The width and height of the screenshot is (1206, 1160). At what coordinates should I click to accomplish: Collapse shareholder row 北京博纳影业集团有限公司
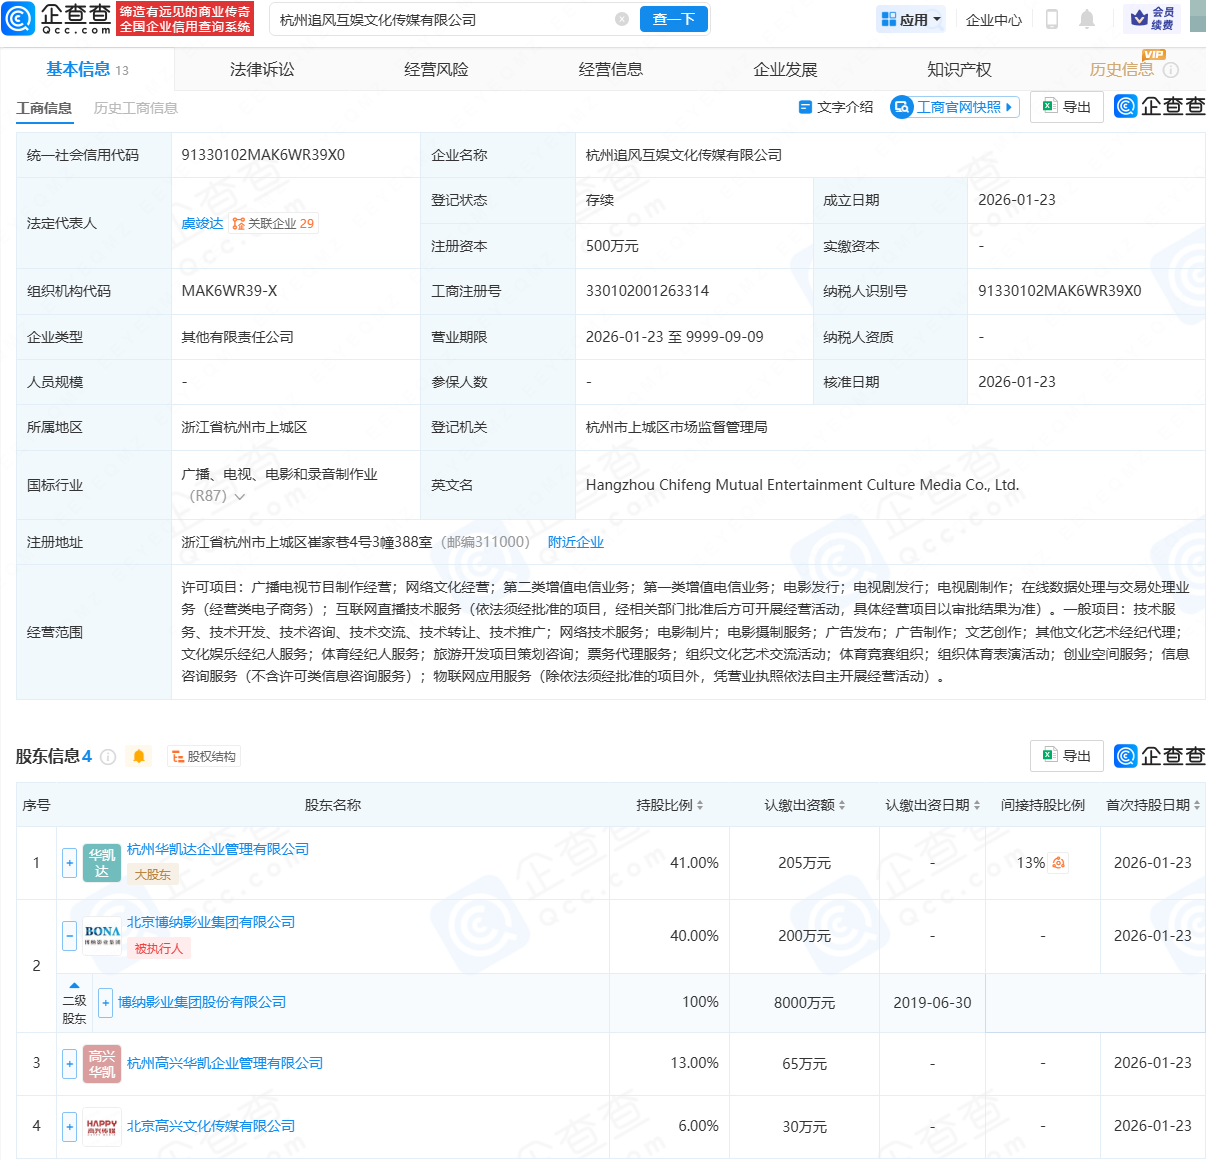click(69, 936)
